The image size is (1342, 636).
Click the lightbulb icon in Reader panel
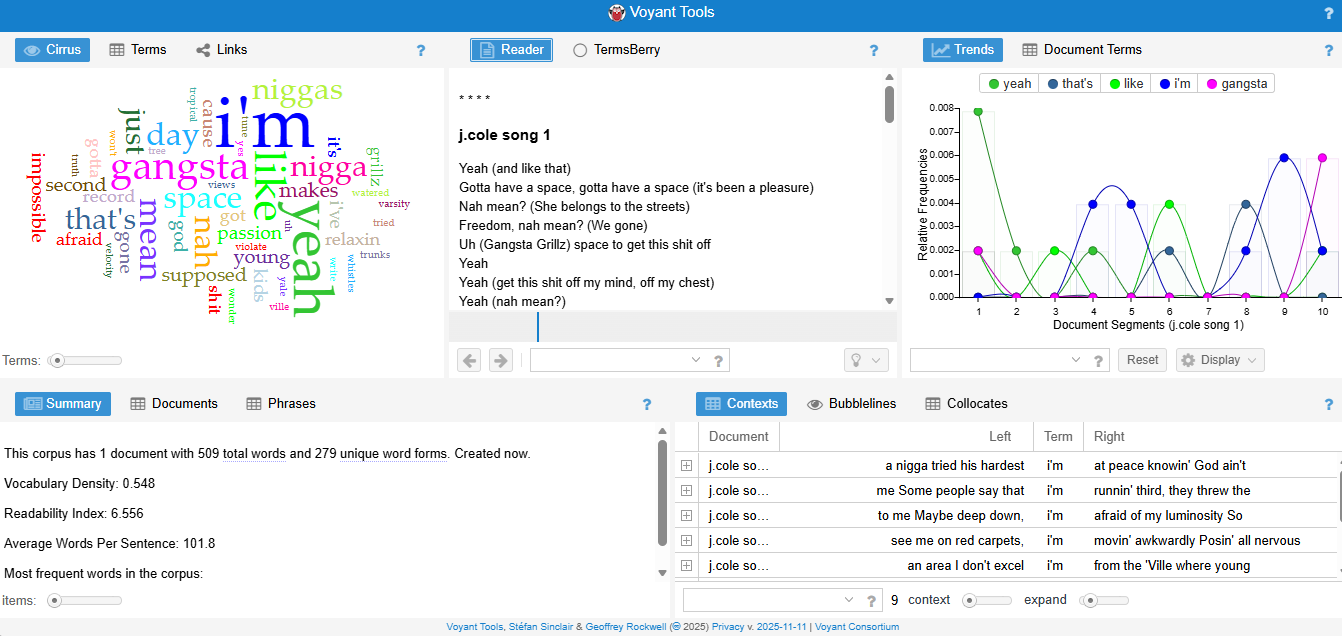tap(866, 360)
